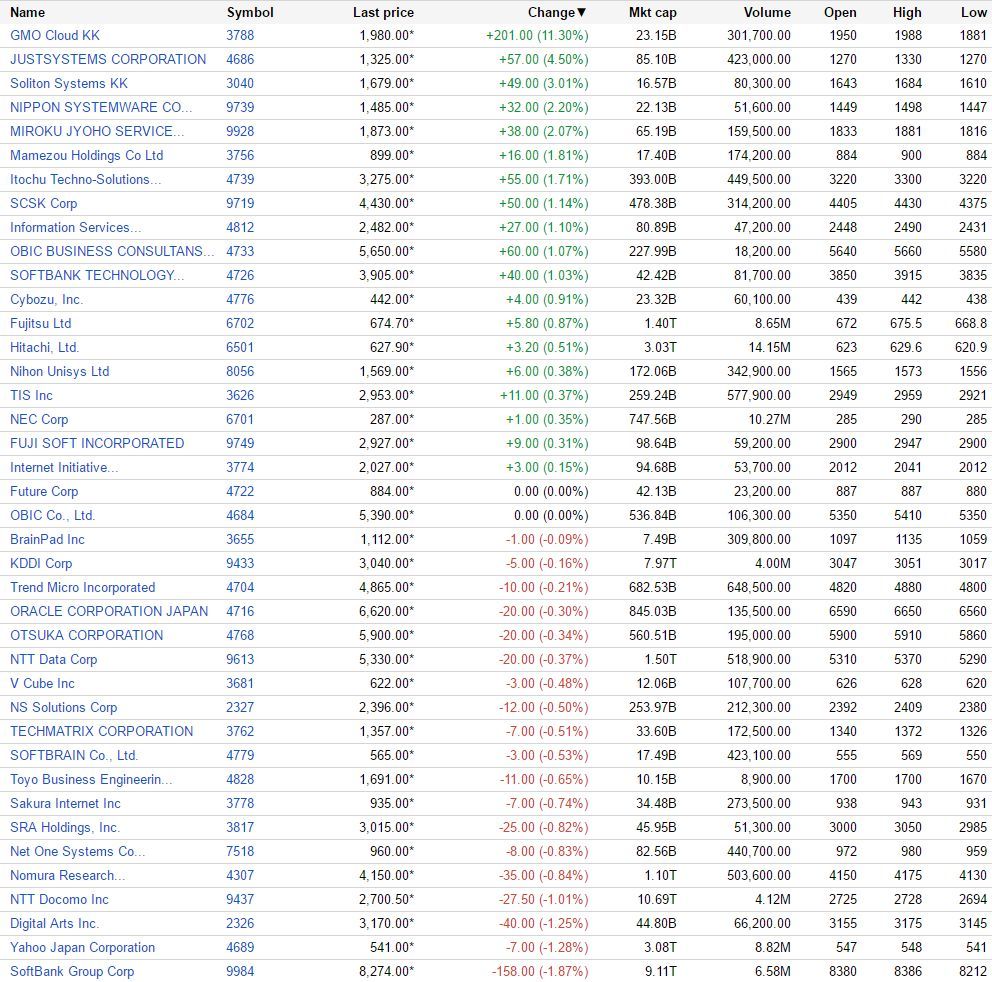Sort by High column header
992x982 pixels.
pyautogui.click(x=907, y=13)
